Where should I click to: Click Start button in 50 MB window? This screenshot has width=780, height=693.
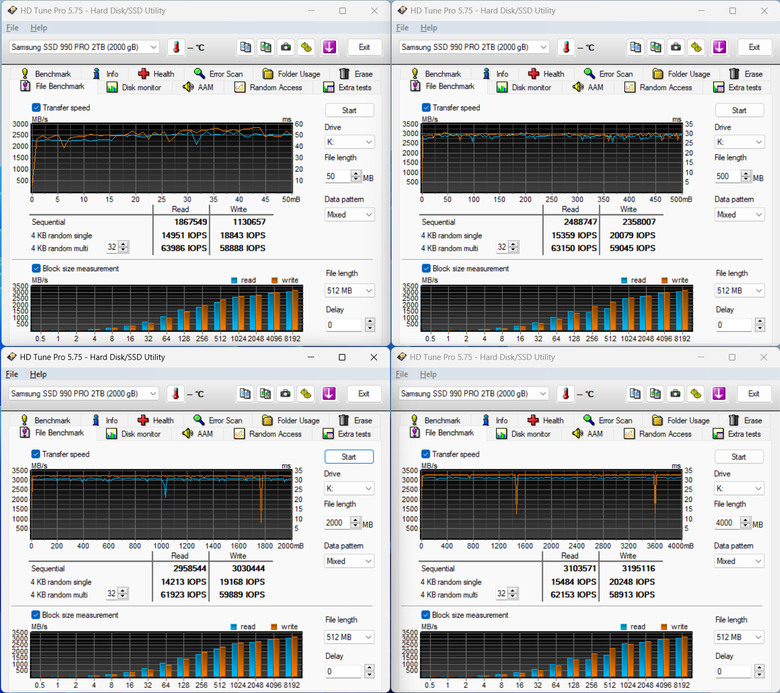[349, 110]
